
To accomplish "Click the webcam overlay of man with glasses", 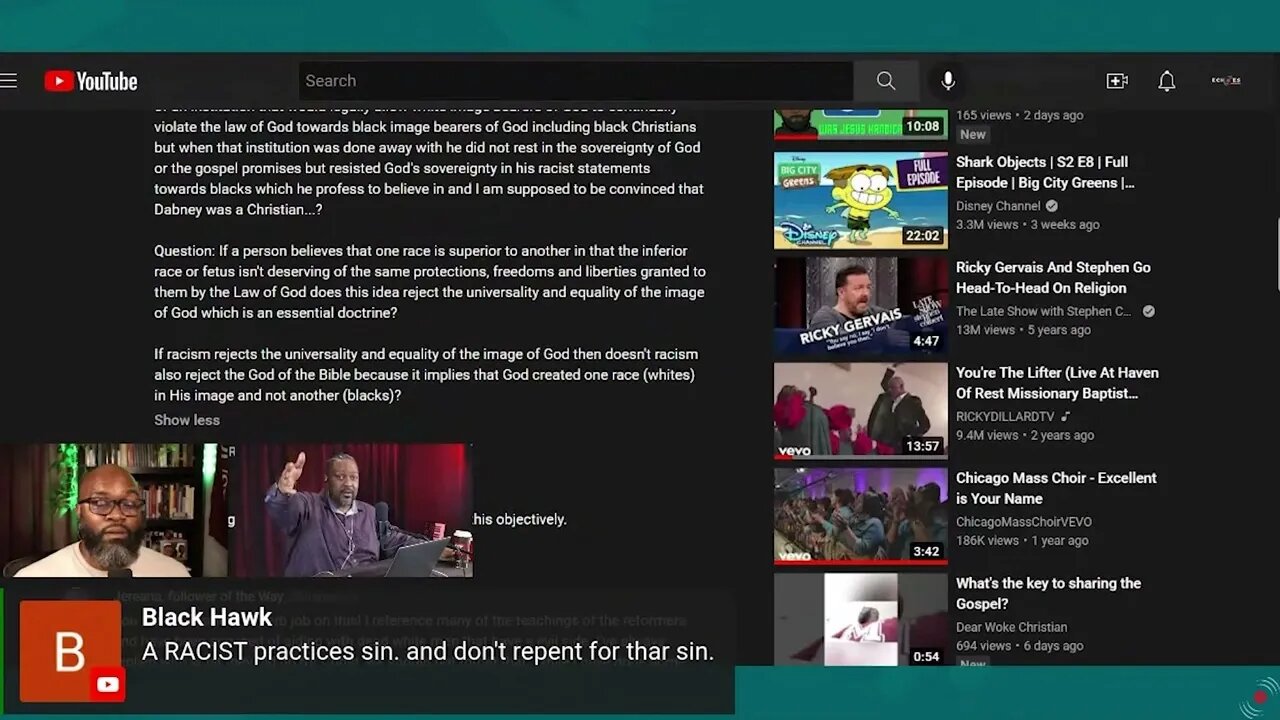I will point(113,510).
